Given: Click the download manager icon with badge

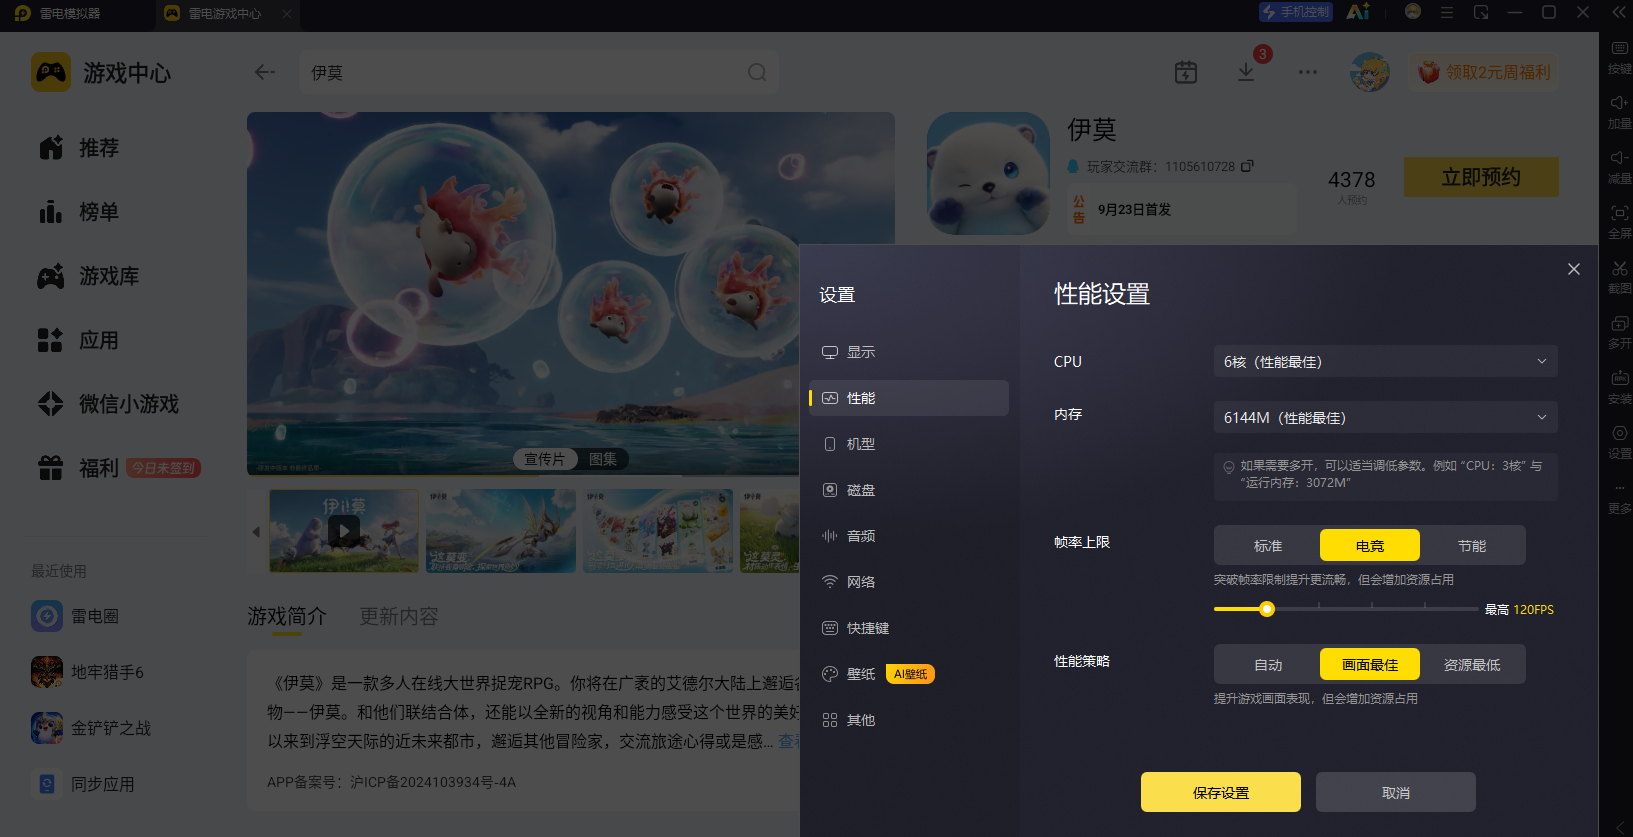Looking at the screenshot, I should [1246, 72].
